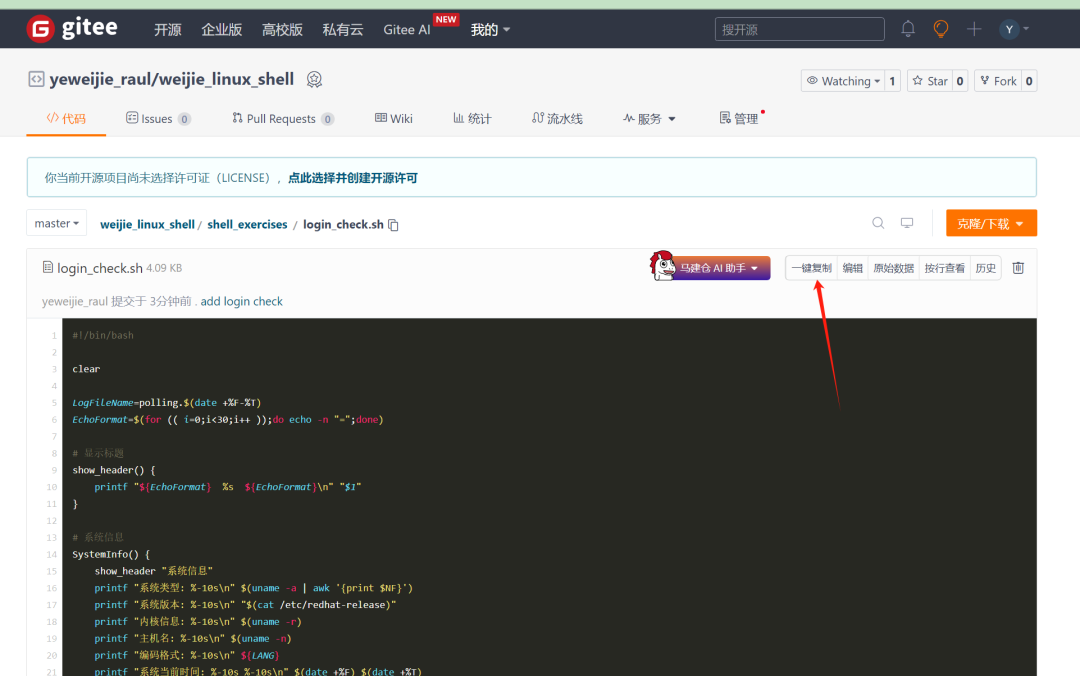Fork this repository
The image size is (1080, 676).
click(x=998, y=81)
